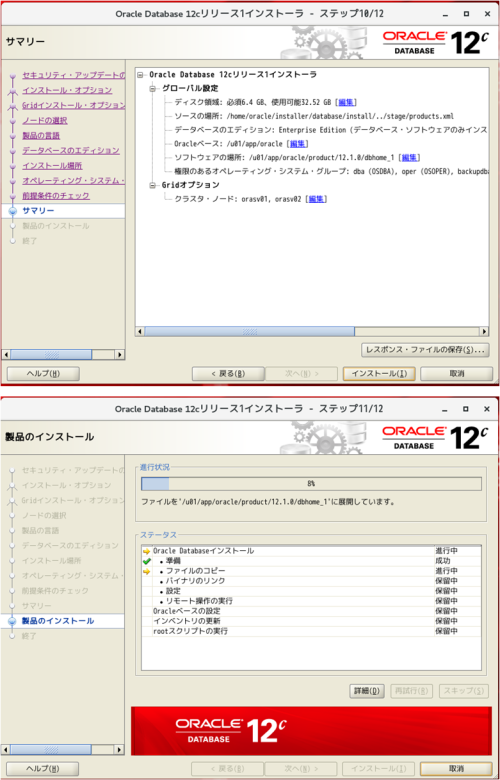Collapse the グローバル設定 tree node
Viewport: 500px width, 780px height.
pyautogui.click(x=153, y=89)
